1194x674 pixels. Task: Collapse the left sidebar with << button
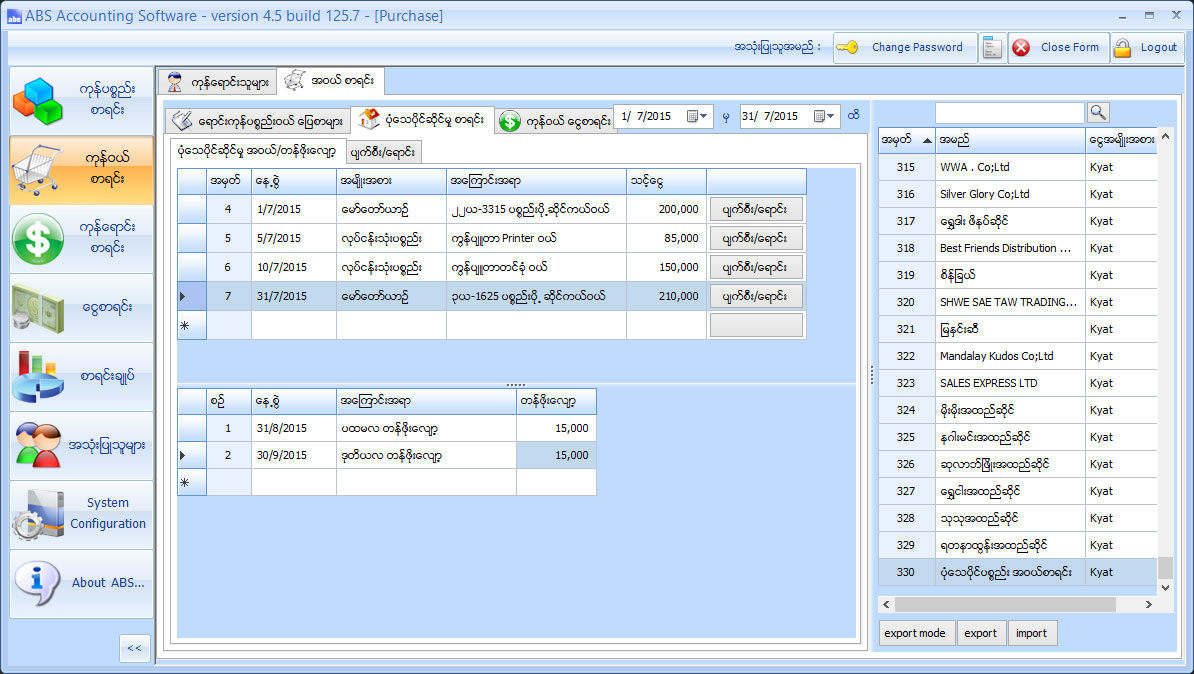coord(134,648)
